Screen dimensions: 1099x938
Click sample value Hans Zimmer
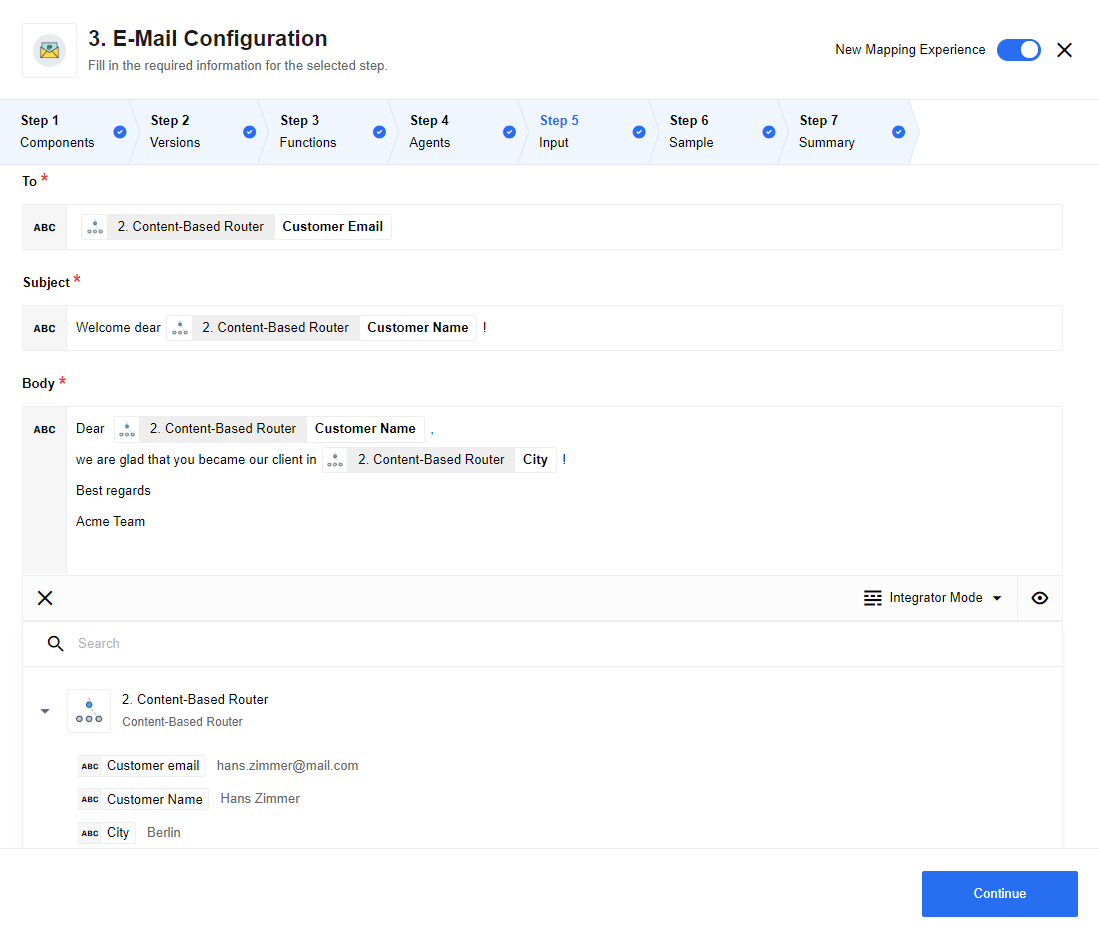point(260,798)
